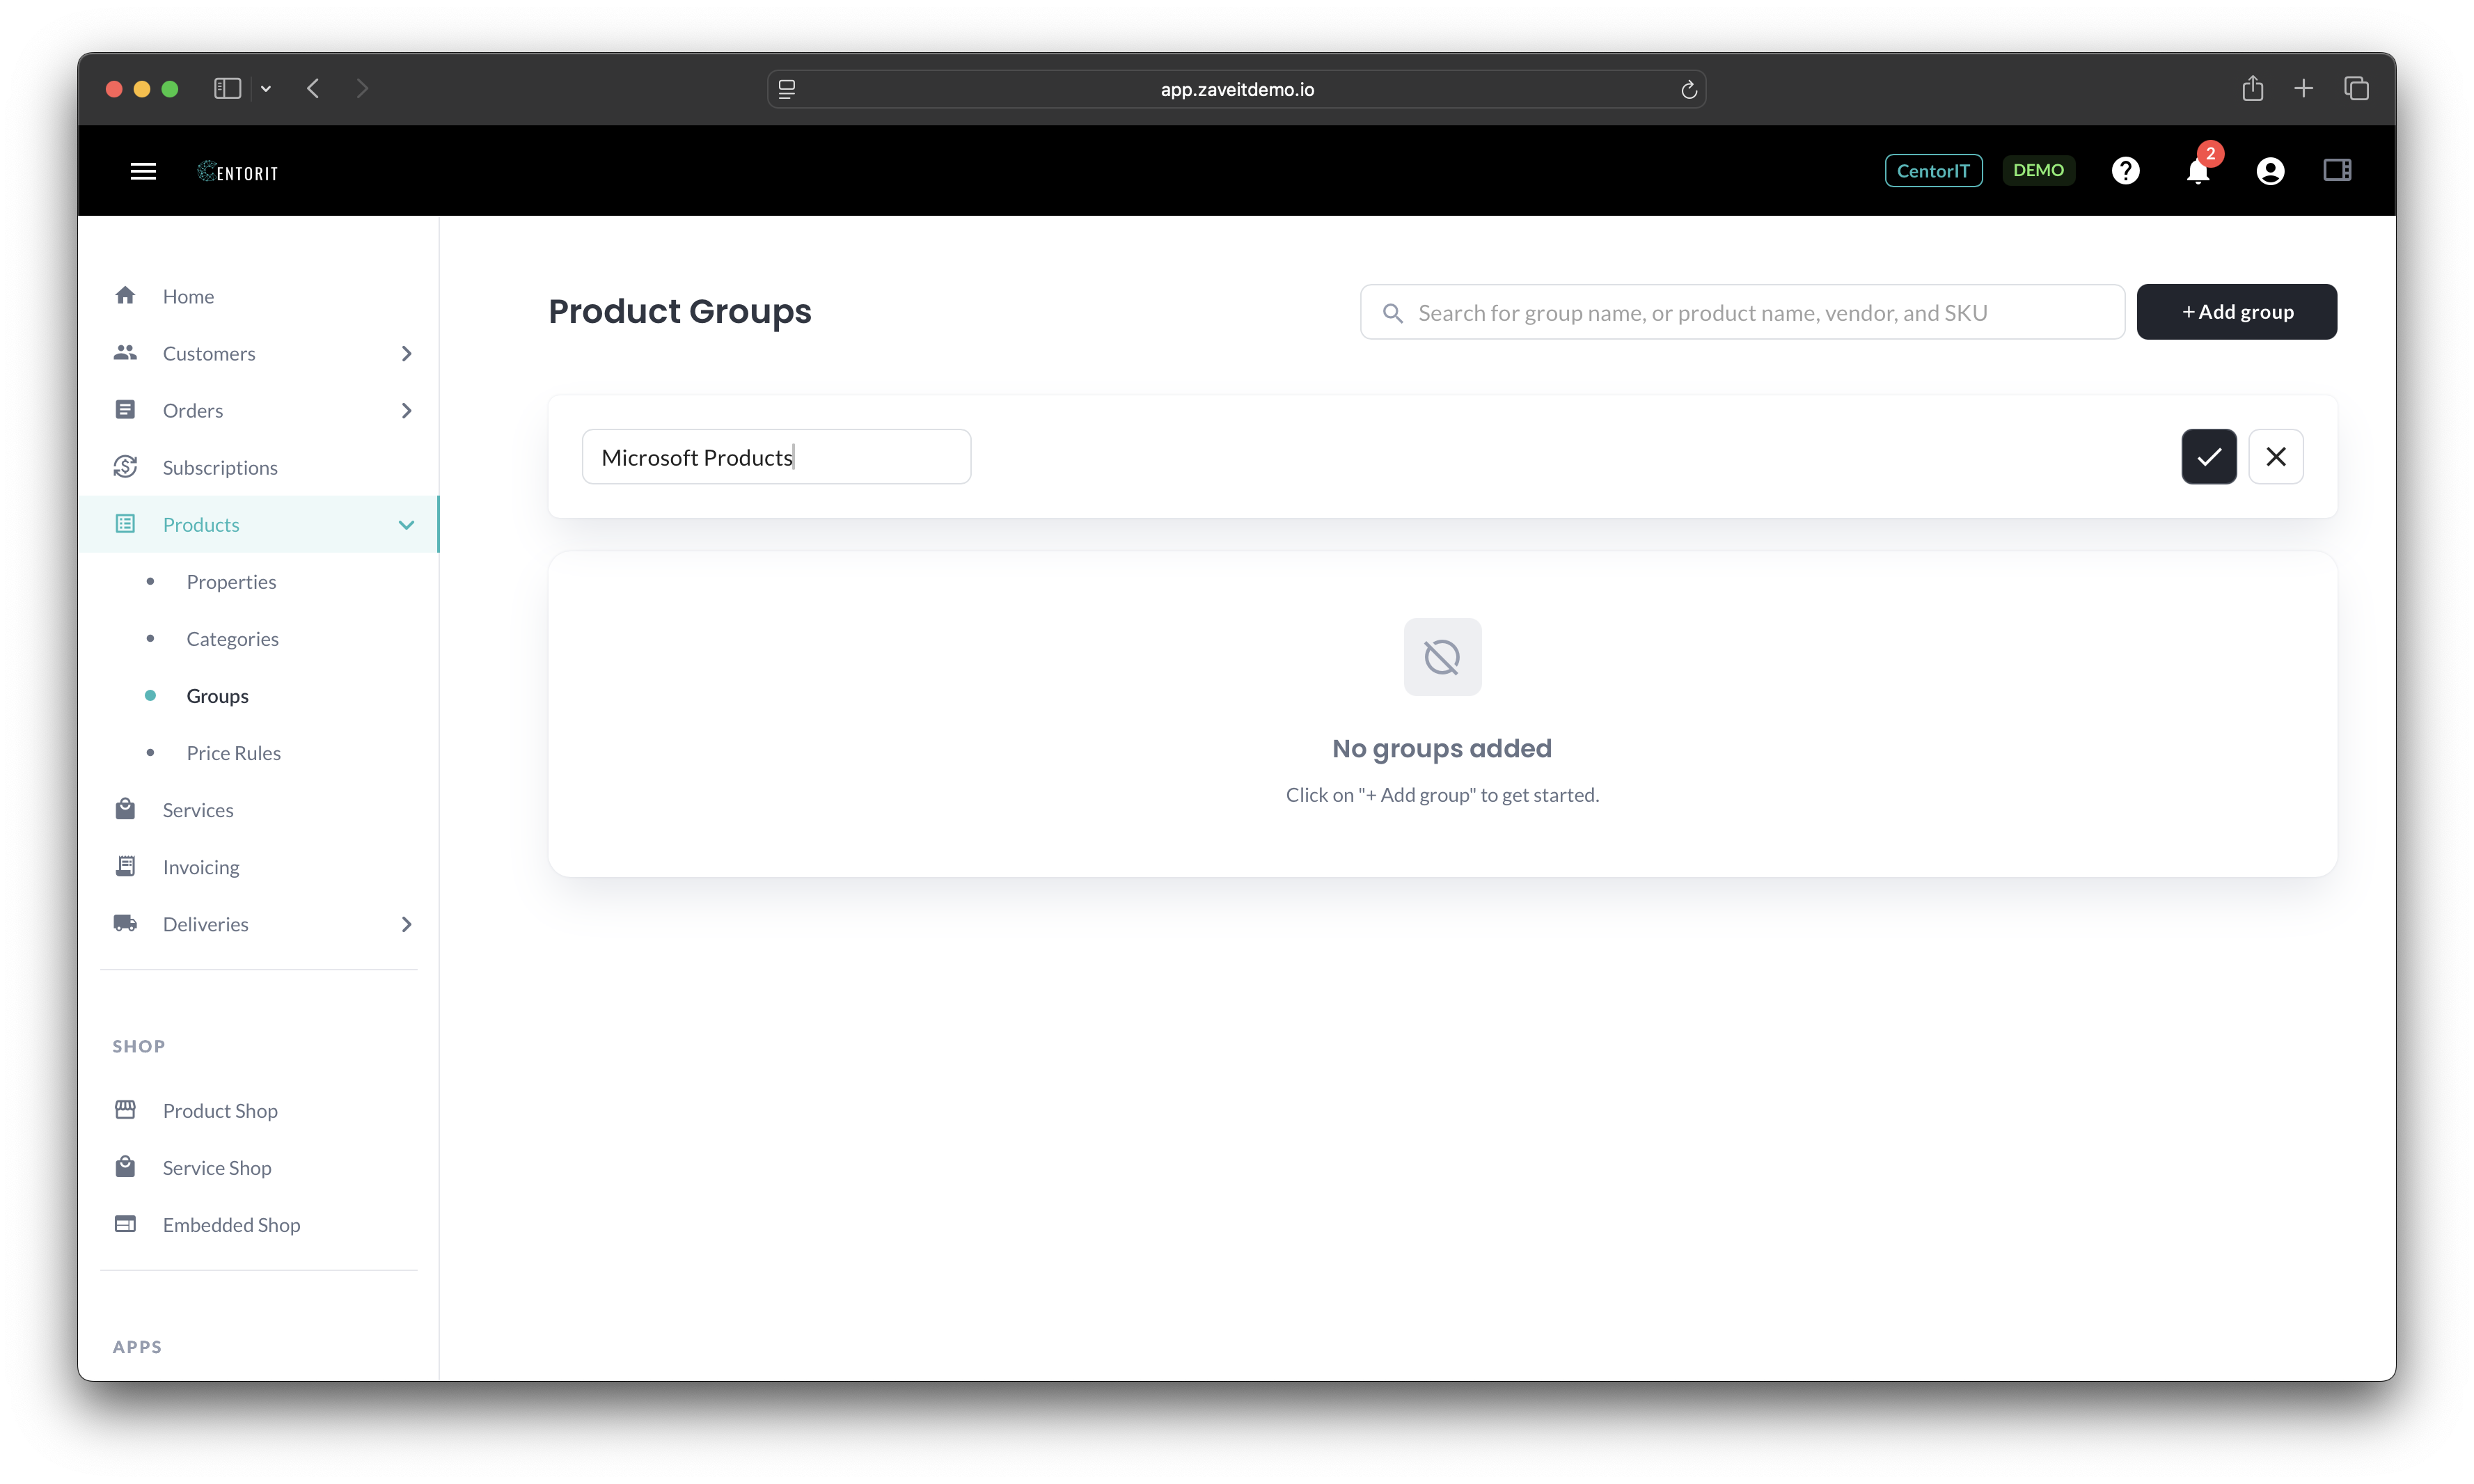Click the Home sidebar icon
Screen dimensions: 2474x1484
pyautogui.click(x=125, y=296)
